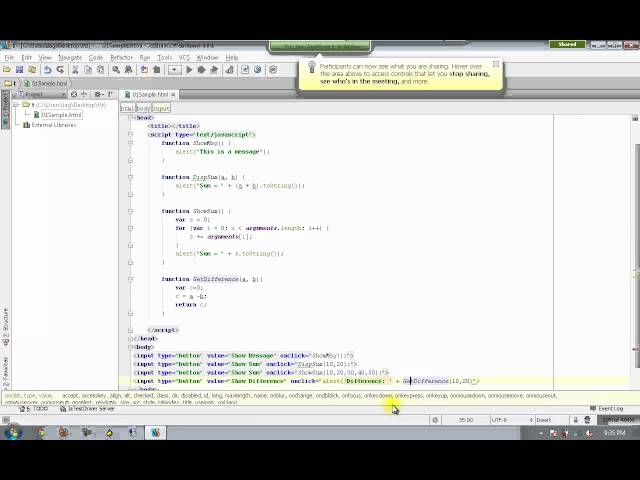The width and height of the screenshot is (640, 480).
Task: Click the Find magnifier icon
Action: (x=116, y=70)
